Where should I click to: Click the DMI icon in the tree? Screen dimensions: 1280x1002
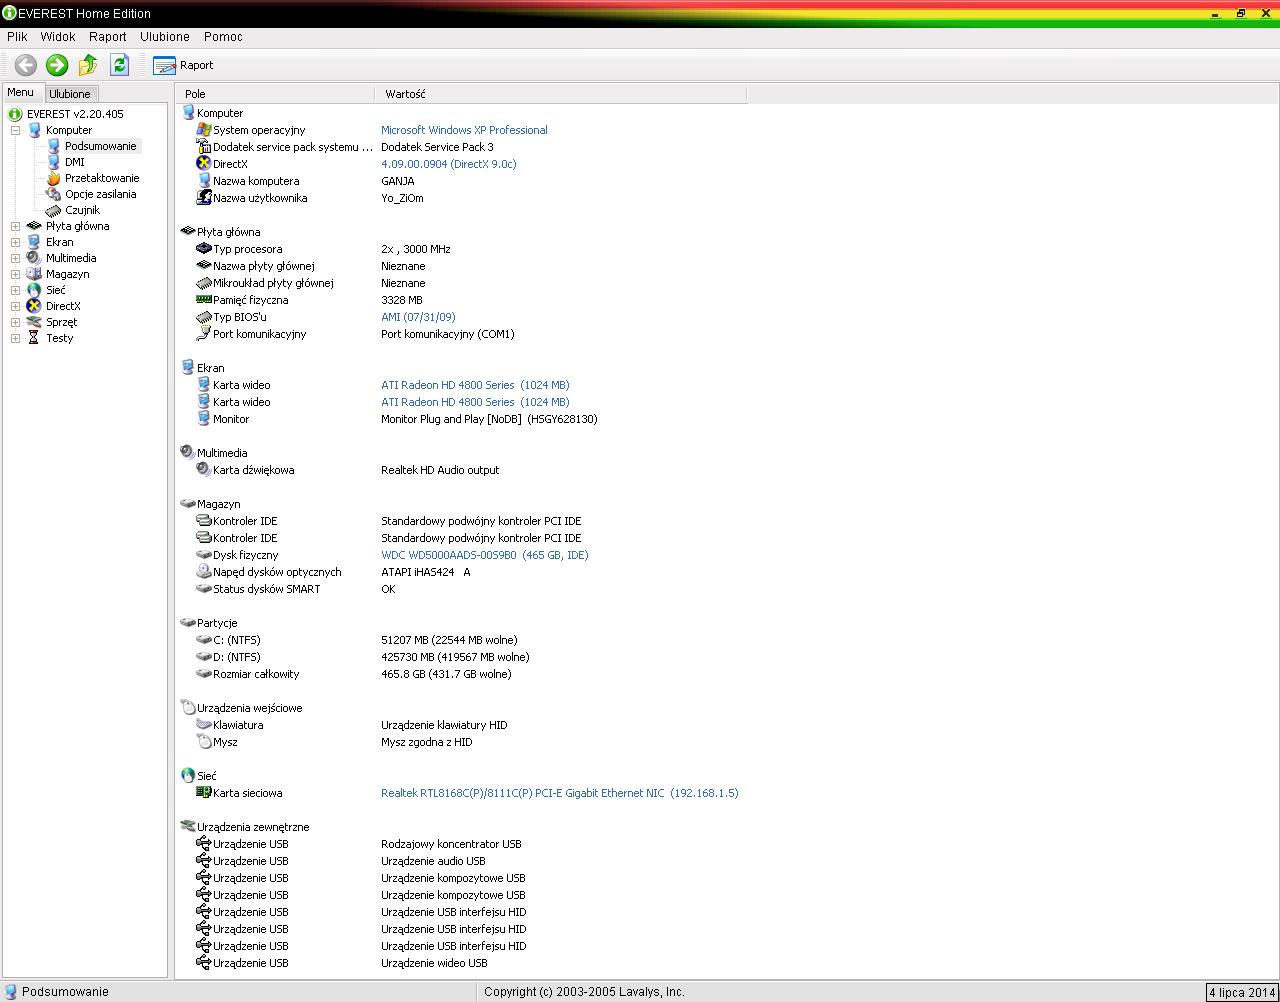tap(54, 162)
